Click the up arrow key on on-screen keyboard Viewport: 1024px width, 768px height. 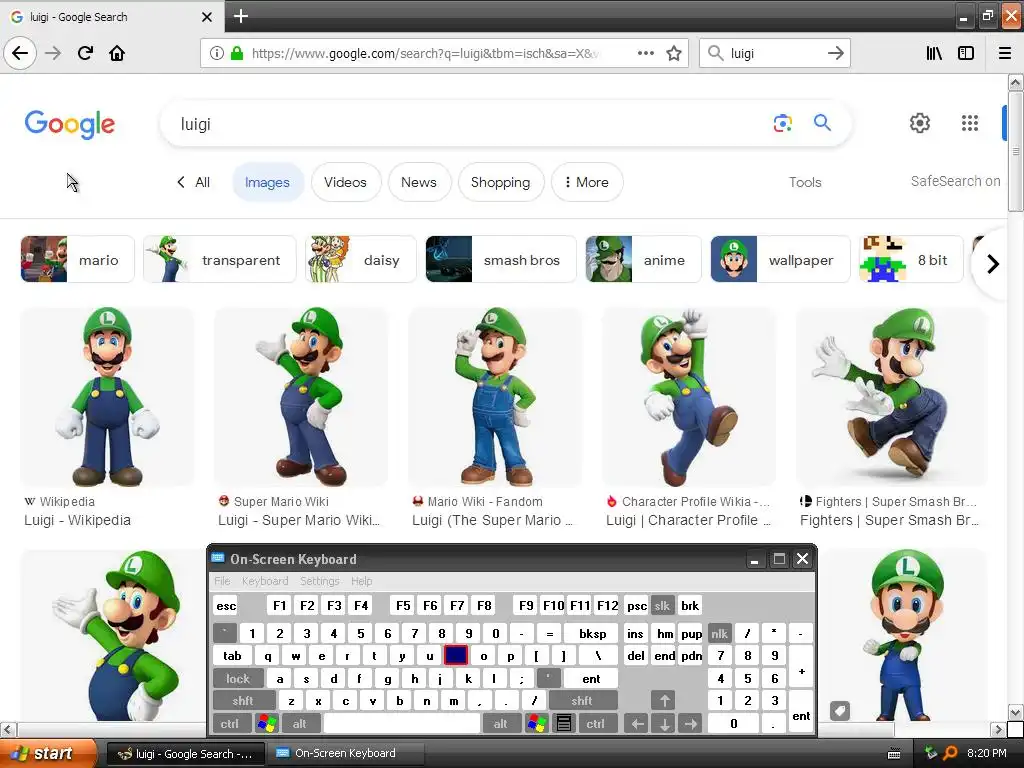664,701
